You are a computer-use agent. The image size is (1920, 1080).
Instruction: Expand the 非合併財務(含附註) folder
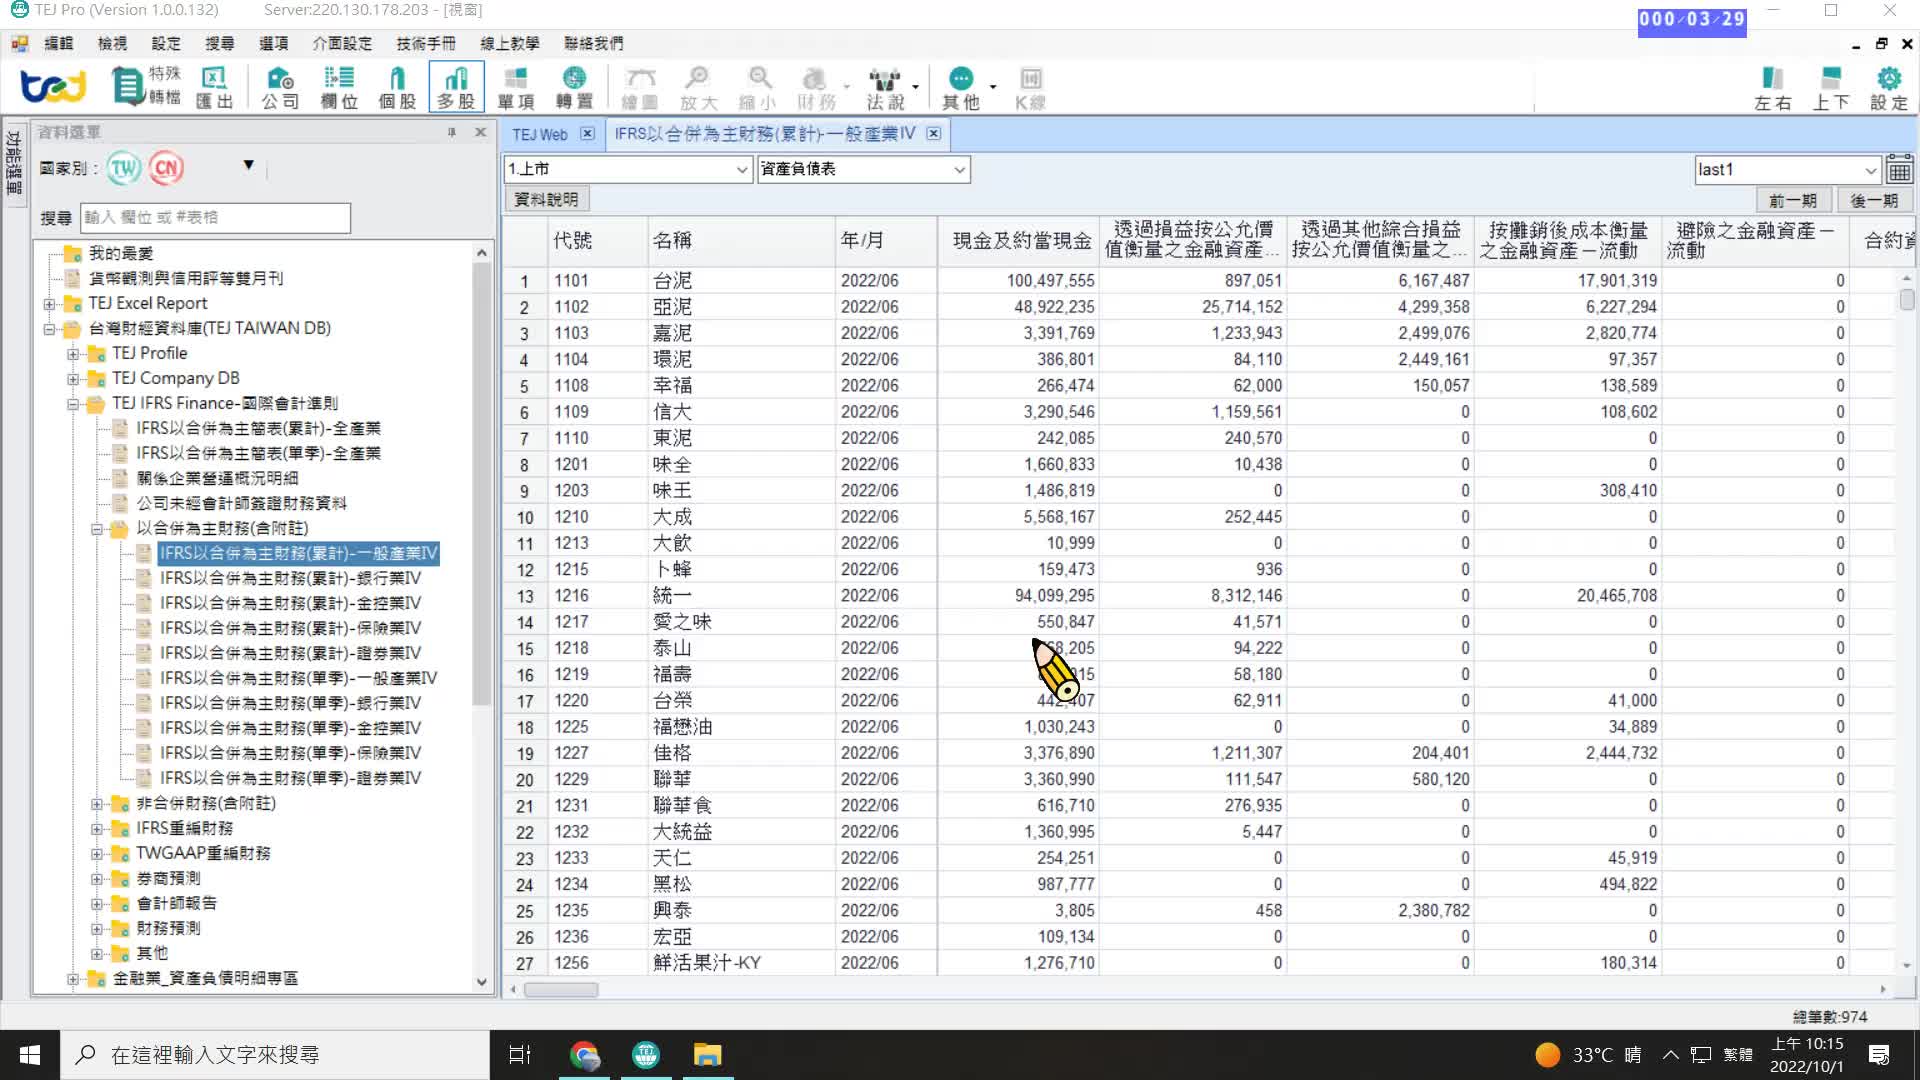97,804
